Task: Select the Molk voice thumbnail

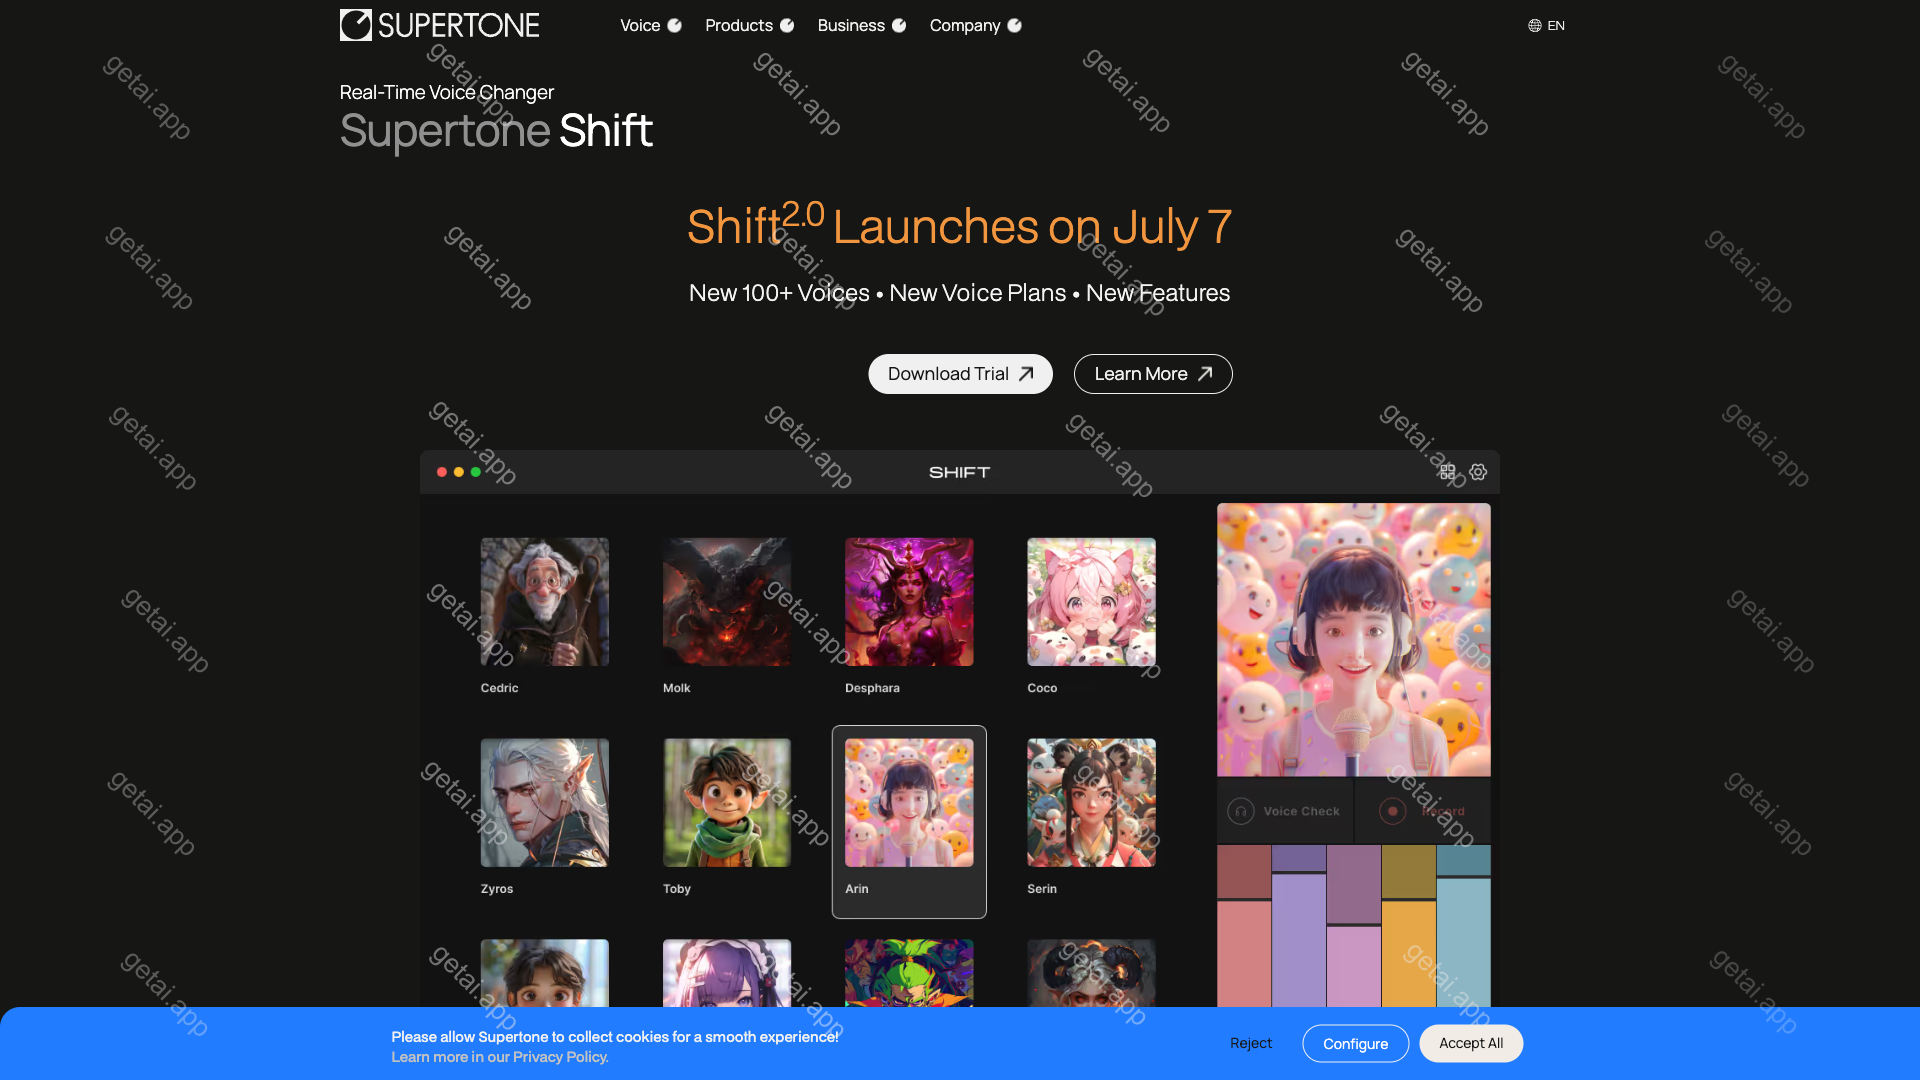Action: pyautogui.click(x=726, y=602)
